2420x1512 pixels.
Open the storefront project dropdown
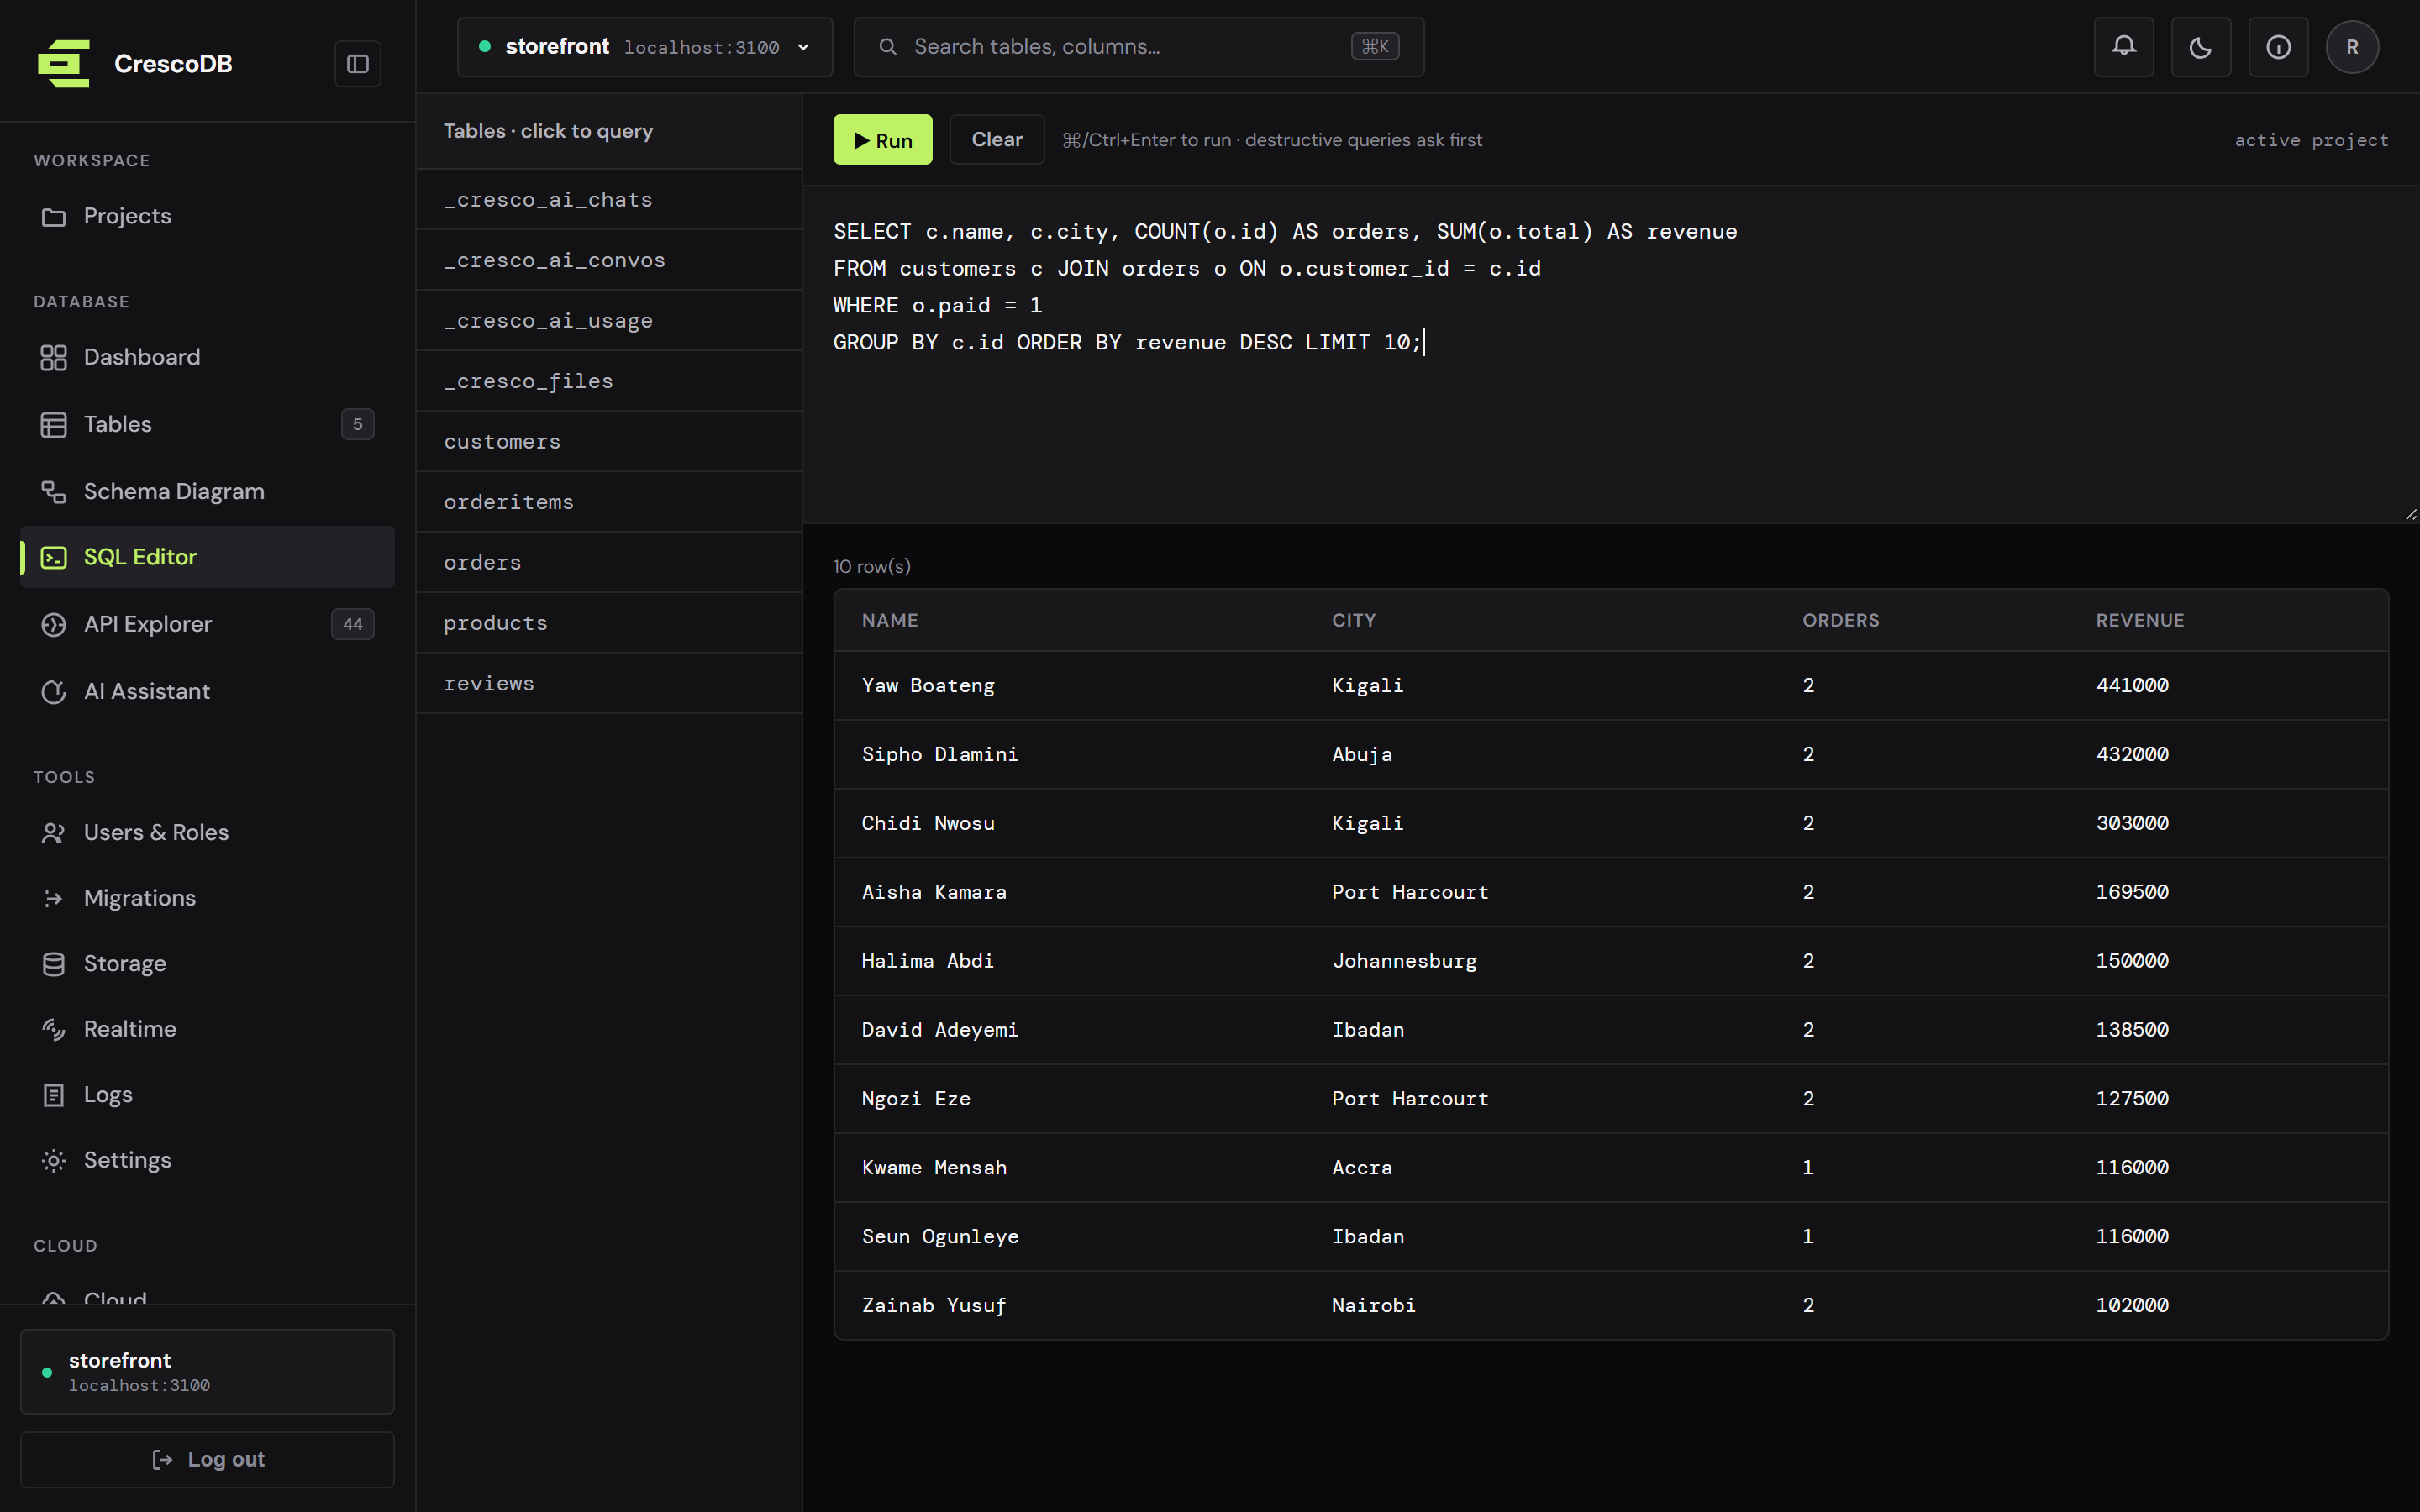[645, 47]
